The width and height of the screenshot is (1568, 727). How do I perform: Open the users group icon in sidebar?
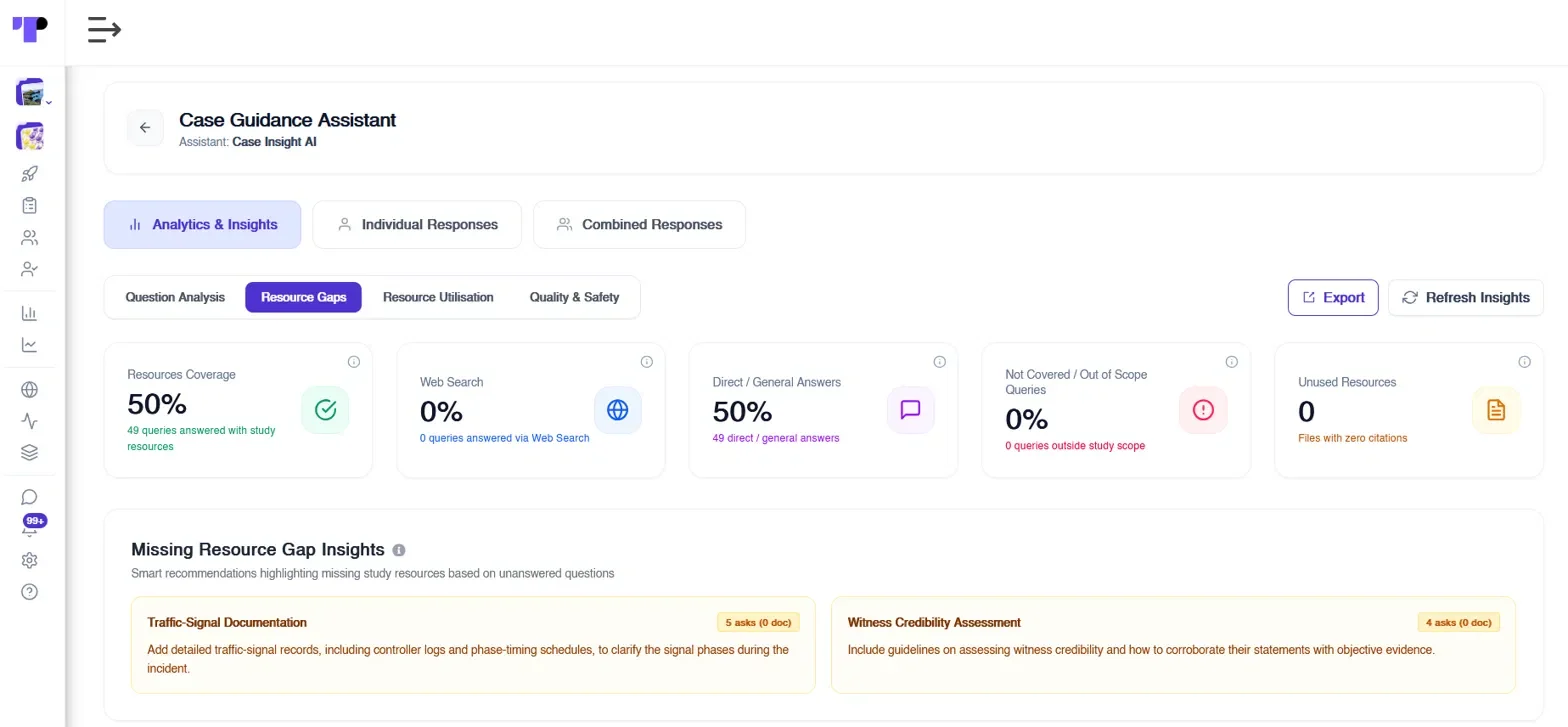pos(30,238)
